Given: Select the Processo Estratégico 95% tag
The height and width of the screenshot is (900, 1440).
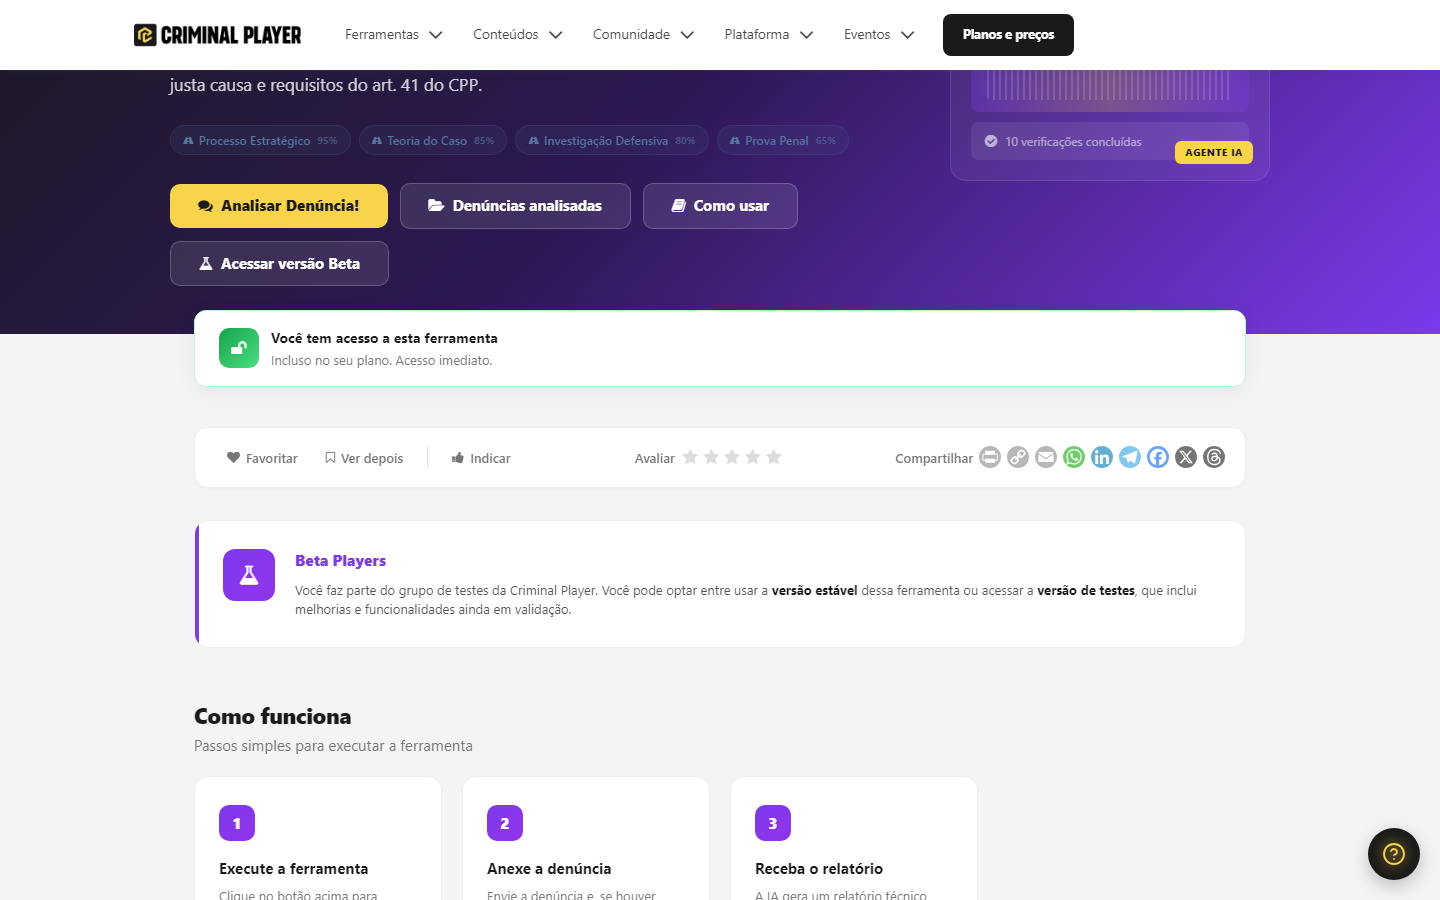Looking at the screenshot, I should coord(260,140).
